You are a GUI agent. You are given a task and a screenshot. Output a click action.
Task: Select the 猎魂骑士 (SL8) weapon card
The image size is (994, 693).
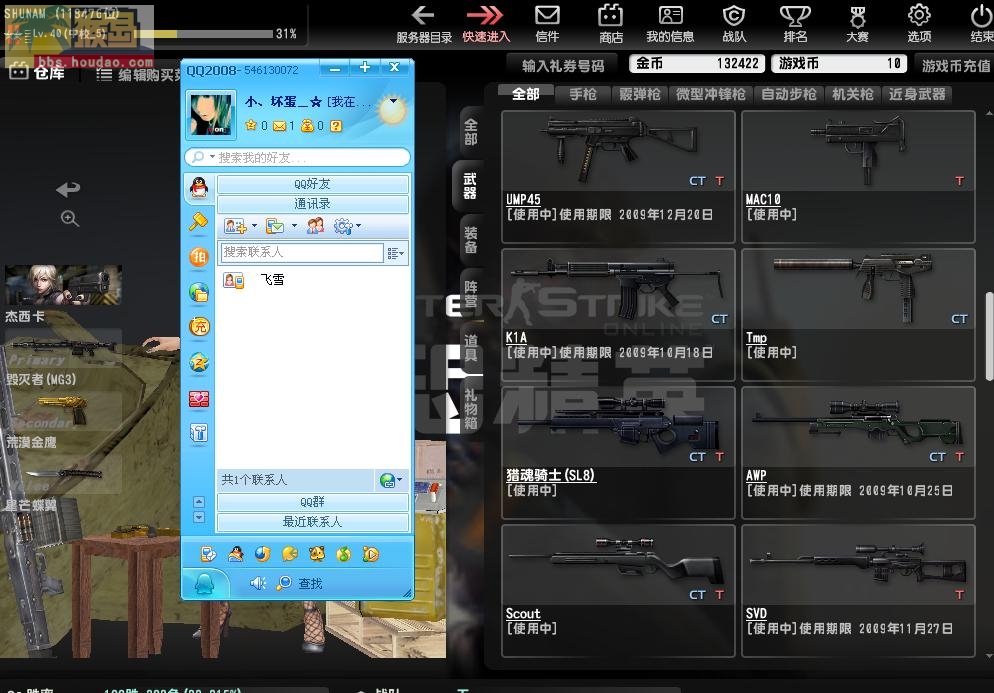click(x=618, y=453)
